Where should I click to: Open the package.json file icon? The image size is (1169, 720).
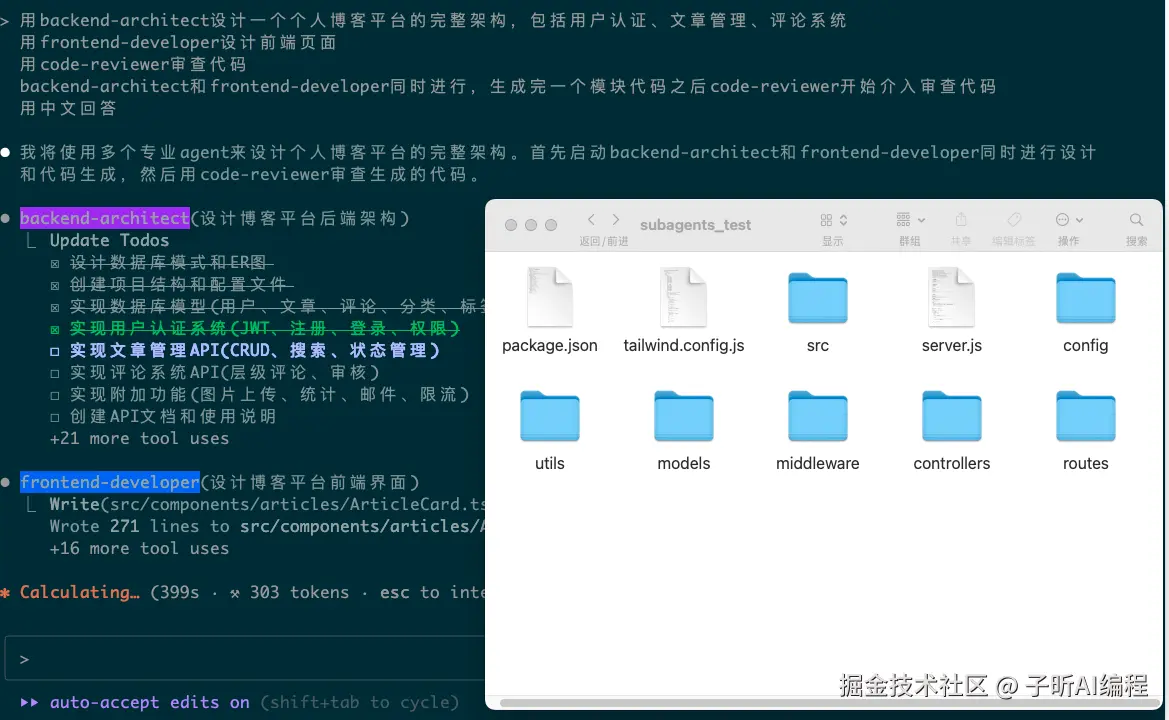tap(549, 297)
